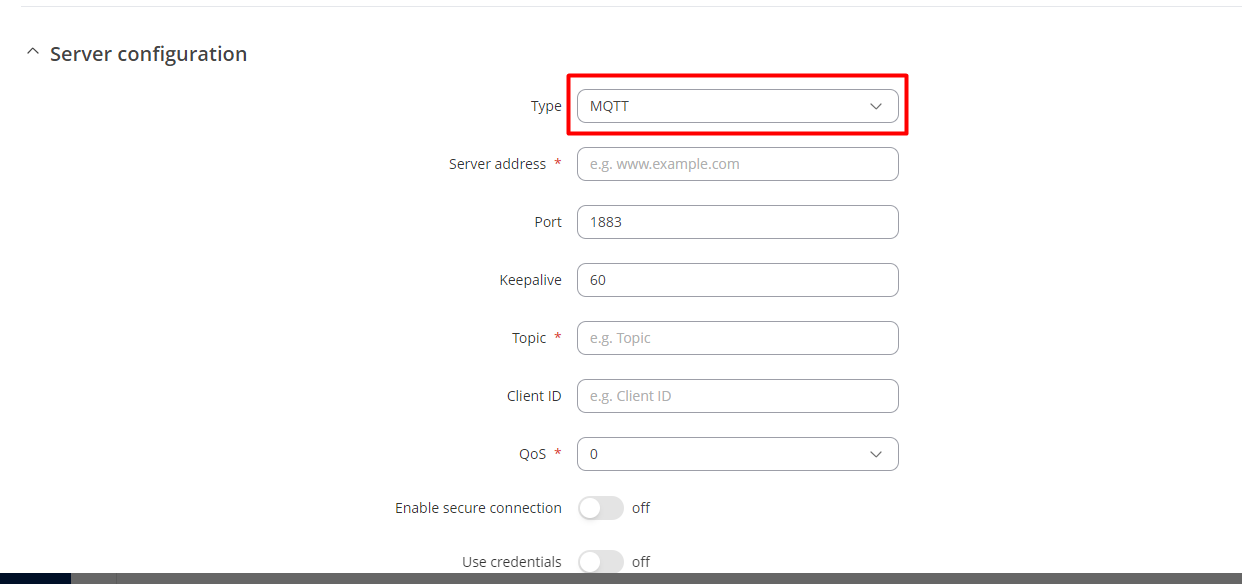
Task: Collapse the Server configuration section chevron
Action: (33, 53)
